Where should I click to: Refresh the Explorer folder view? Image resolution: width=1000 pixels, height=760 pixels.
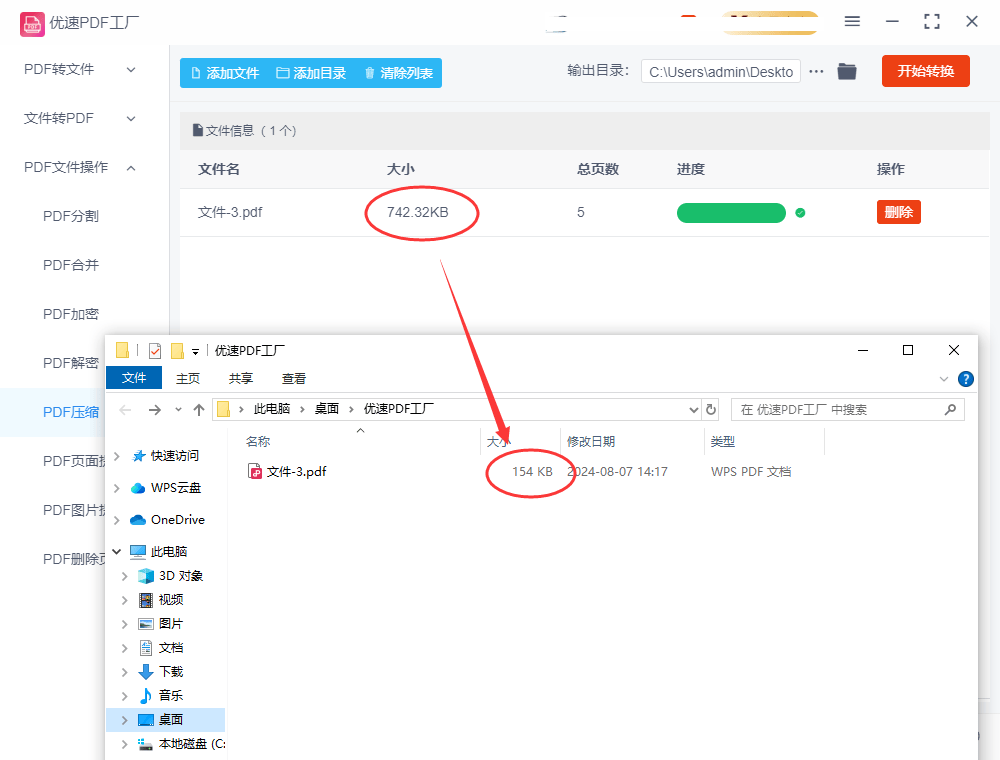click(x=711, y=409)
